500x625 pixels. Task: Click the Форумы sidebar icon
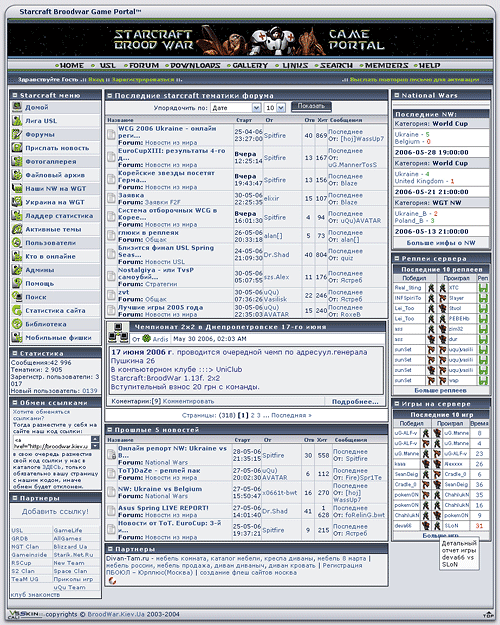click(17, 134)
